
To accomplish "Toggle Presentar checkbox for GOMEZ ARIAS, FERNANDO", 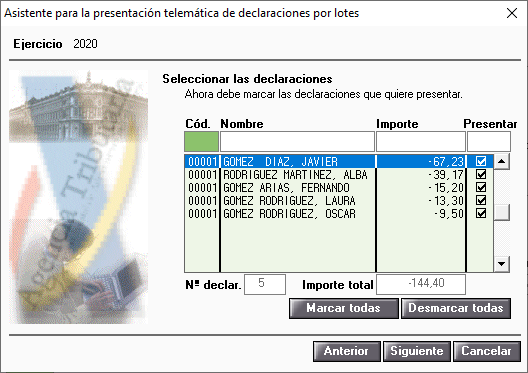I will tap(481, 188).
